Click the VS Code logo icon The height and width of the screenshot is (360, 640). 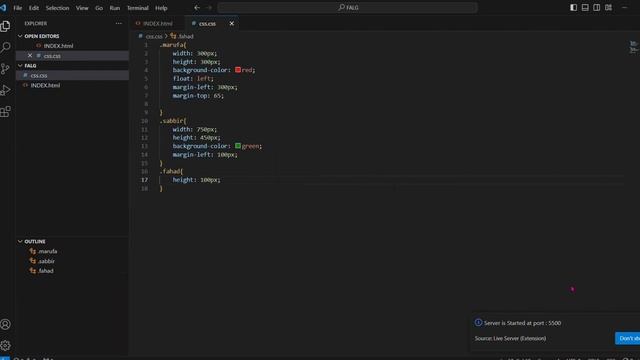tap(4, 7)
